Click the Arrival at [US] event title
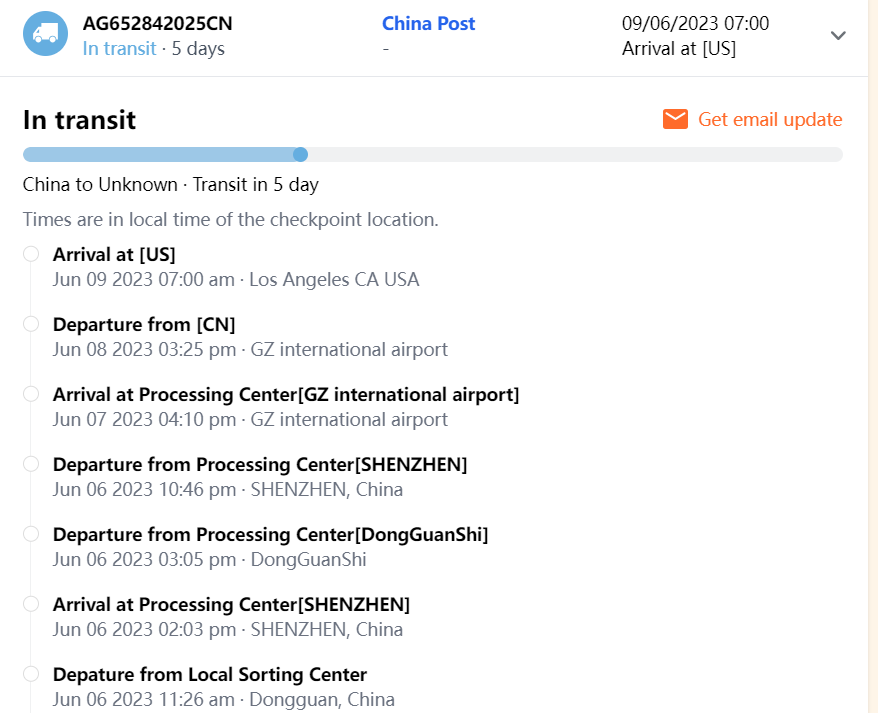This screenshot has height=713, width=878. [x=114, y=254]
